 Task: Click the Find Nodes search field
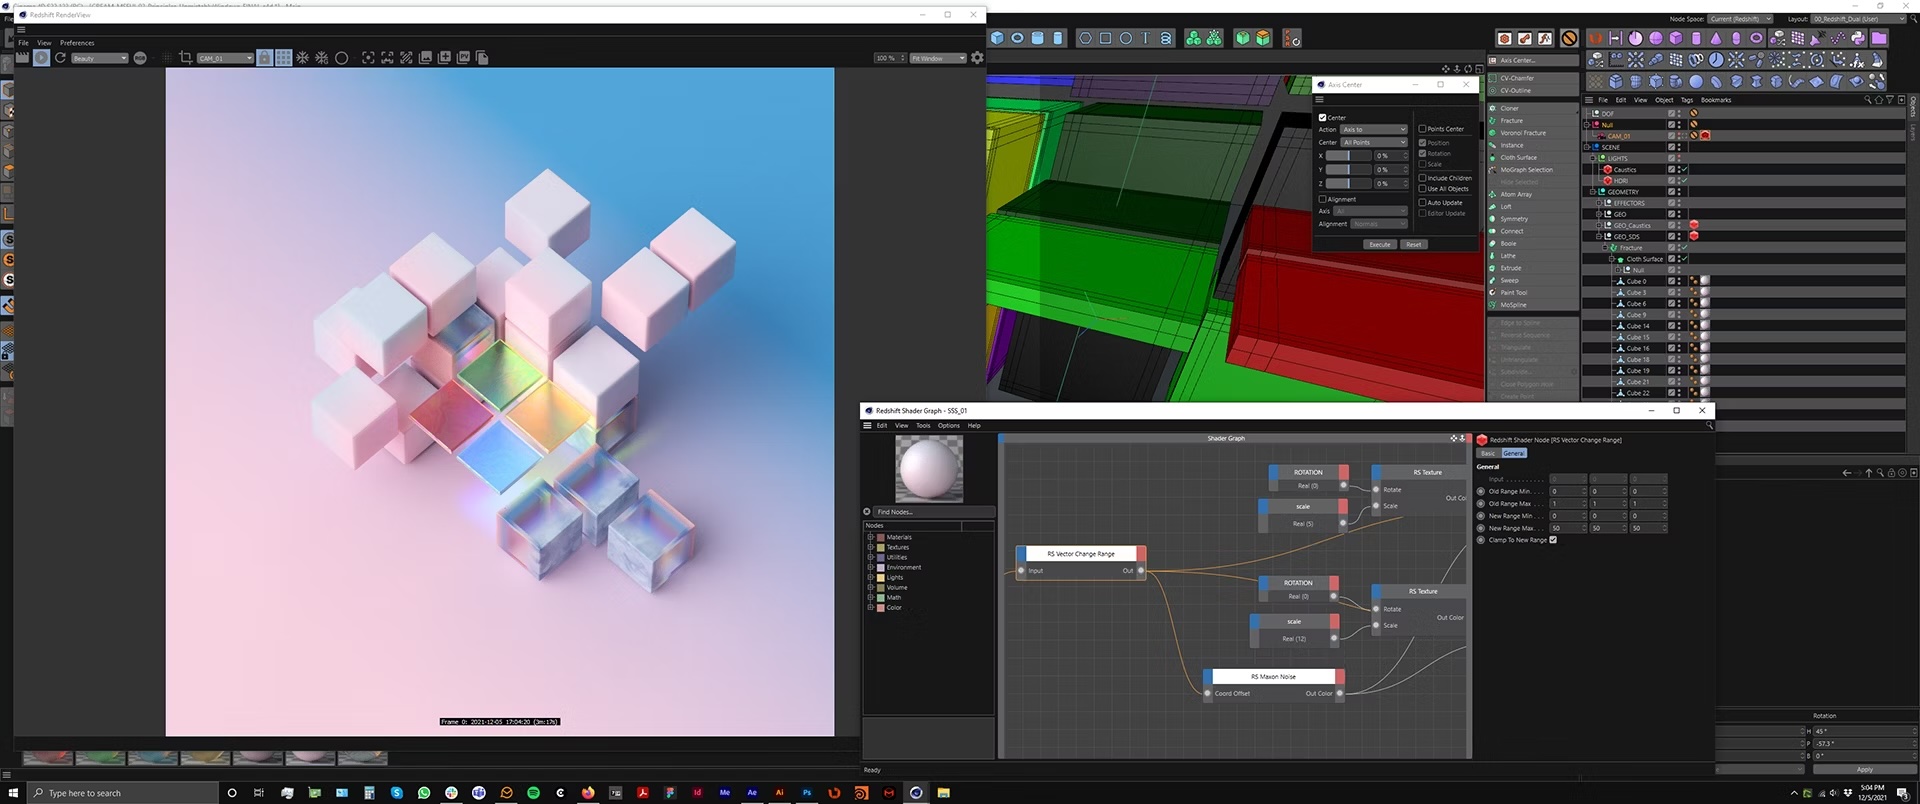(934, 512)
